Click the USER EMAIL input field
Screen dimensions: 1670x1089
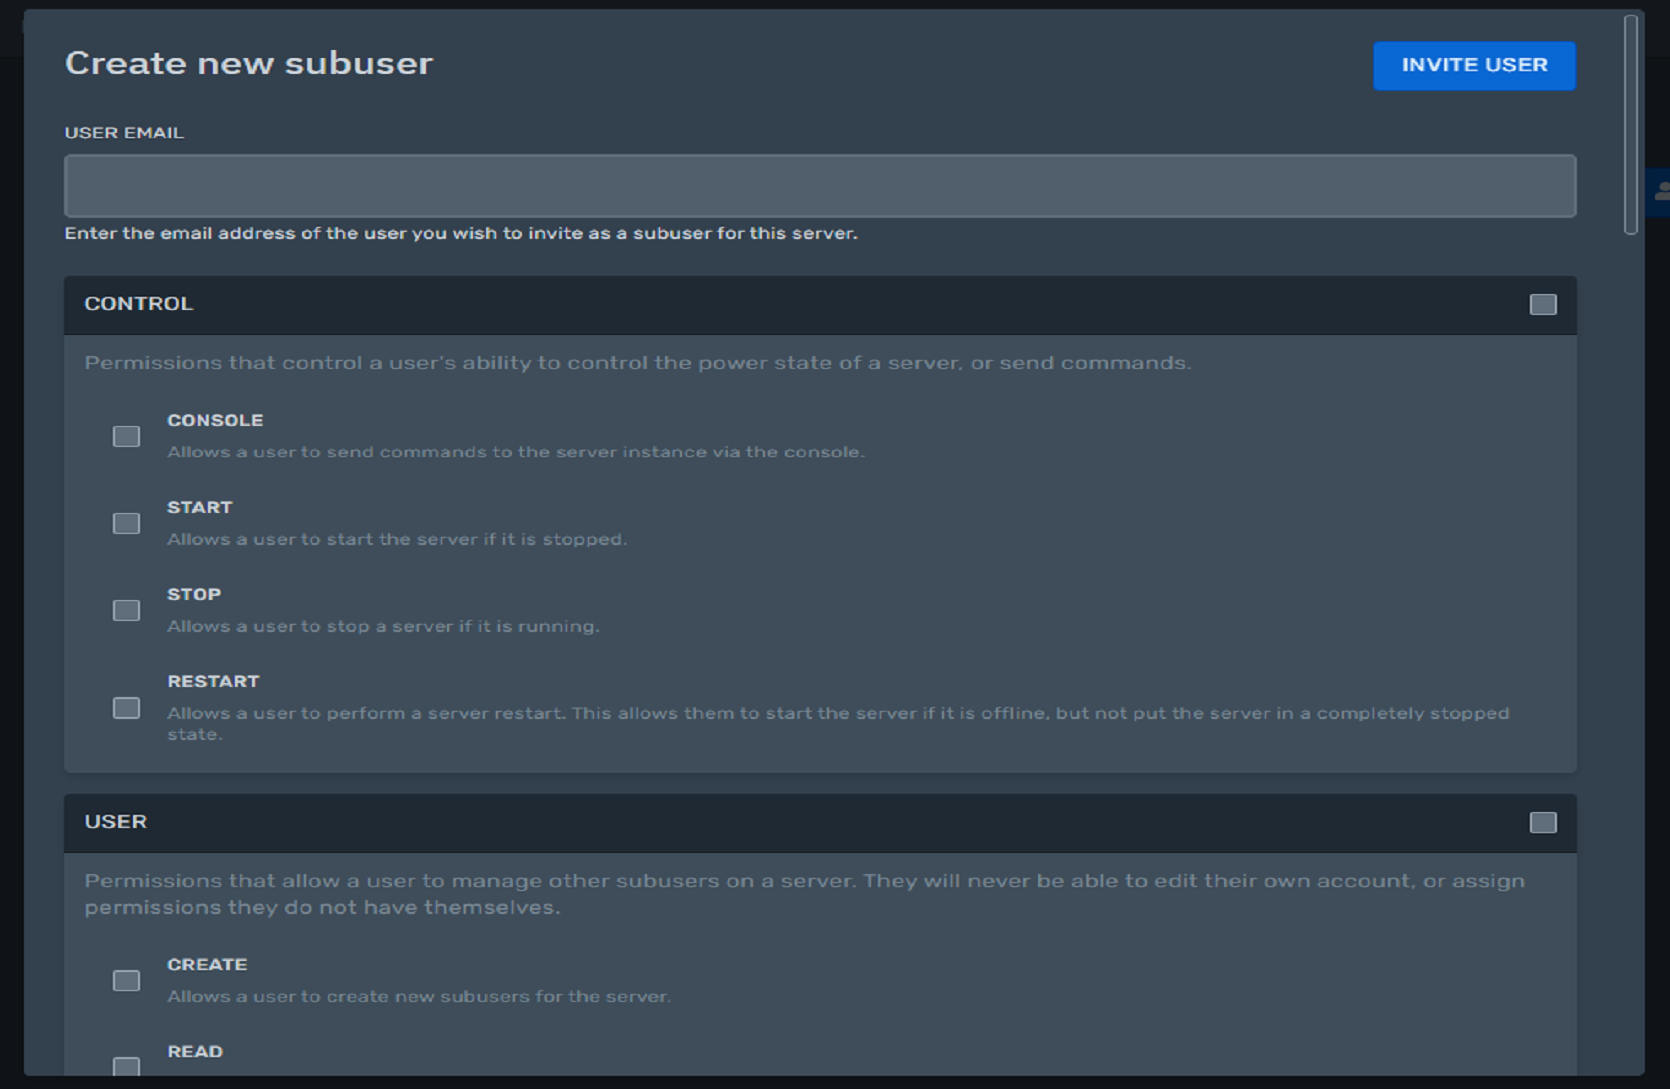(818, 185)
